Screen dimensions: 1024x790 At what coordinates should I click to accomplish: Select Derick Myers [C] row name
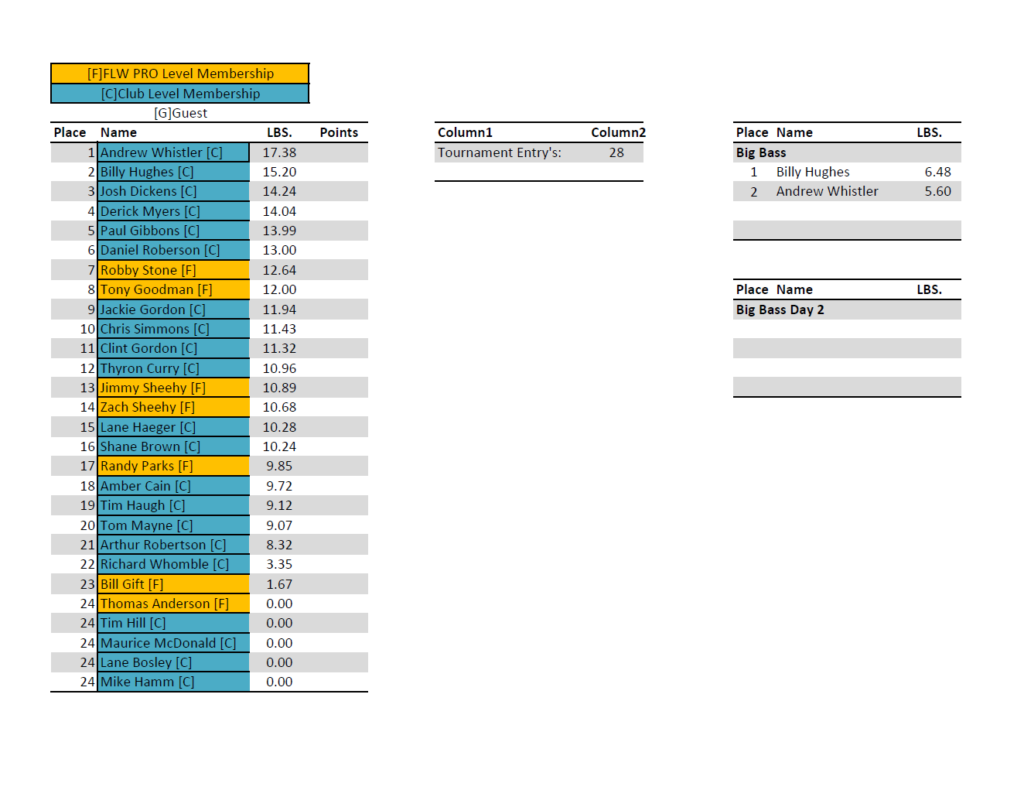173,211
